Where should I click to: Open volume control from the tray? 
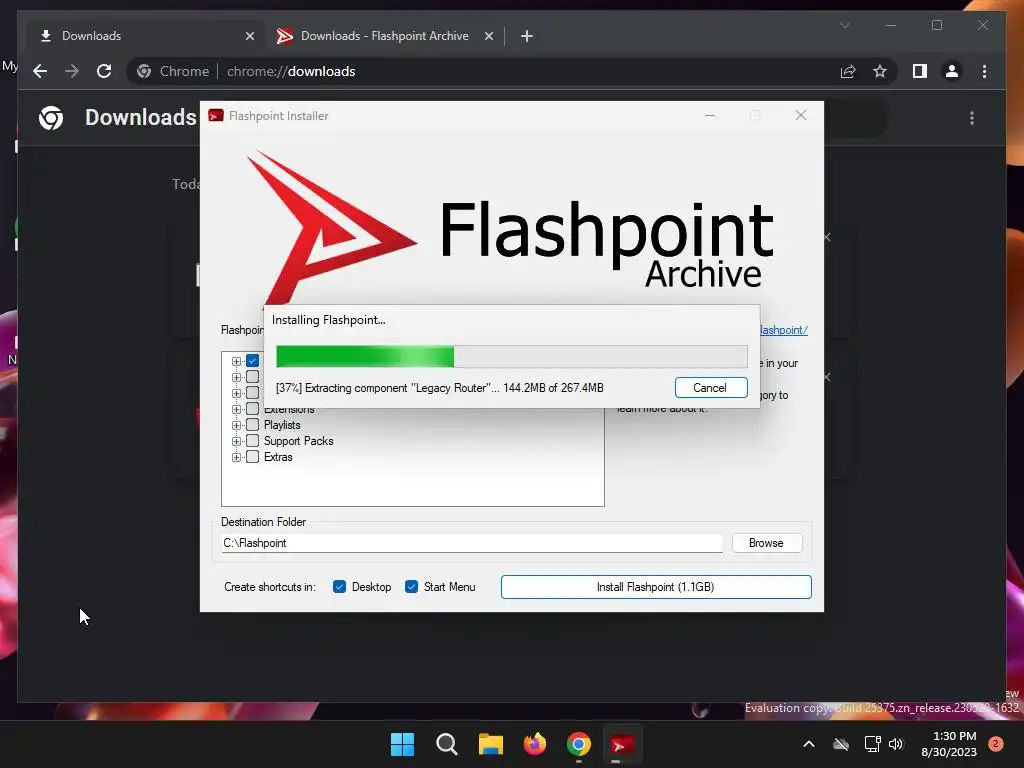(x=896, y=744)
